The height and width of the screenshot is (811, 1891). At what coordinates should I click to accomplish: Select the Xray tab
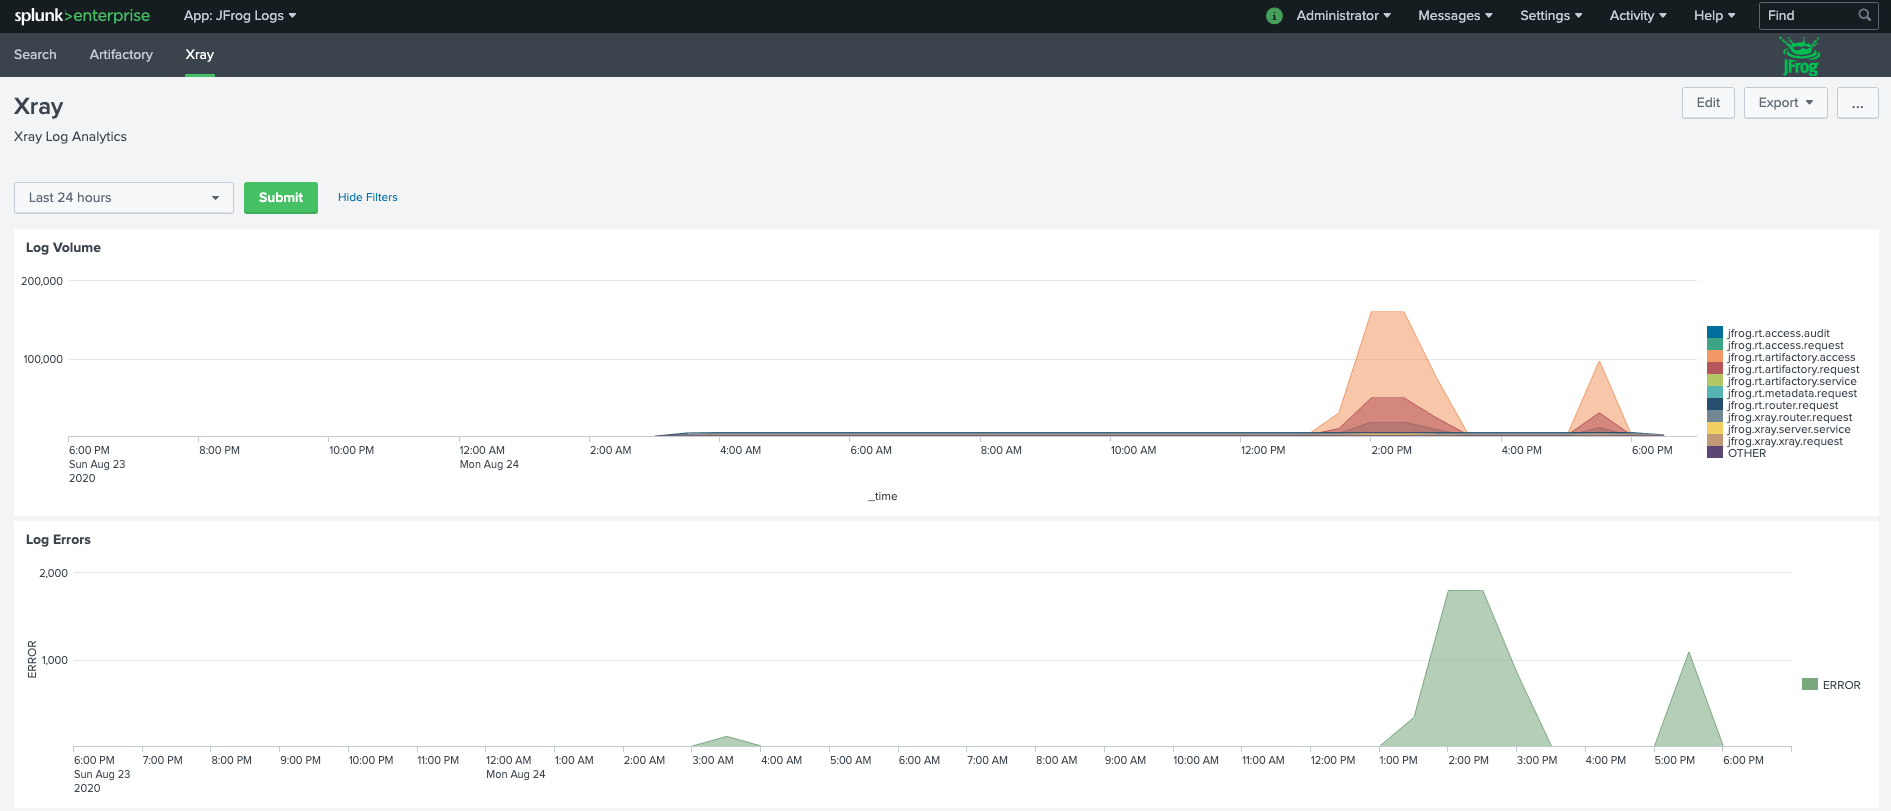click(200, 55)
